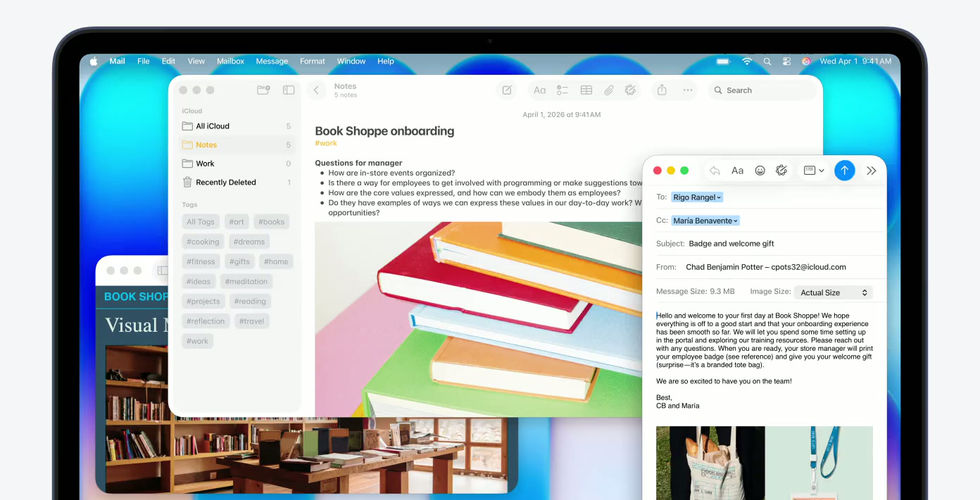
Task: Insert a checklist in the note
Action: tap(562, 90)
